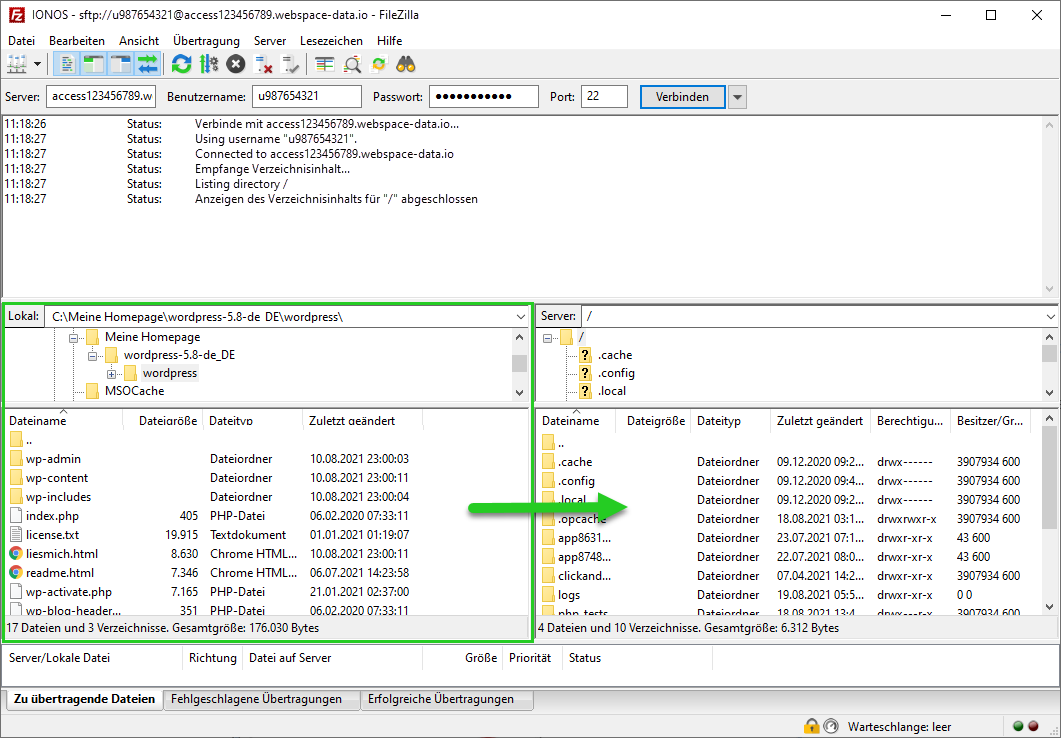Click the speed limit gauge icon
The width and height of the screenshot is (1061, 738).
coord(831,727)
